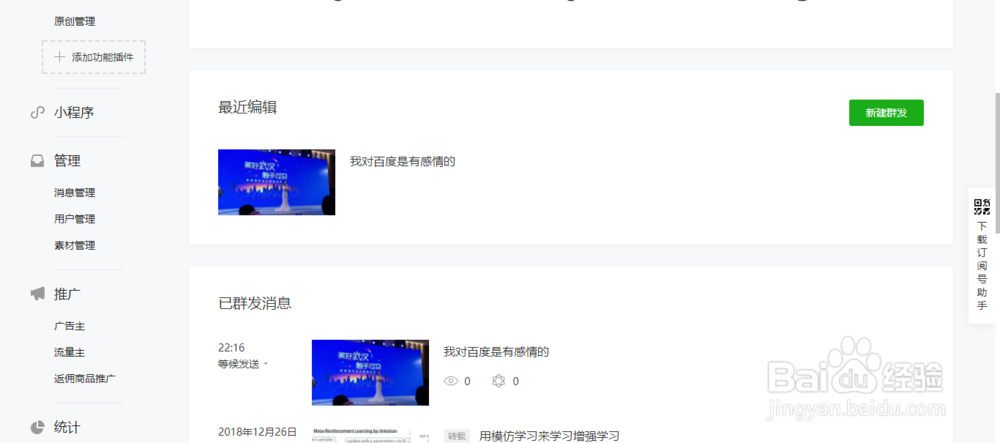The height and width of the screenshot is (443, 1000).
Task: Click the 2018年12月26日 date text
Action: (257, 432)
